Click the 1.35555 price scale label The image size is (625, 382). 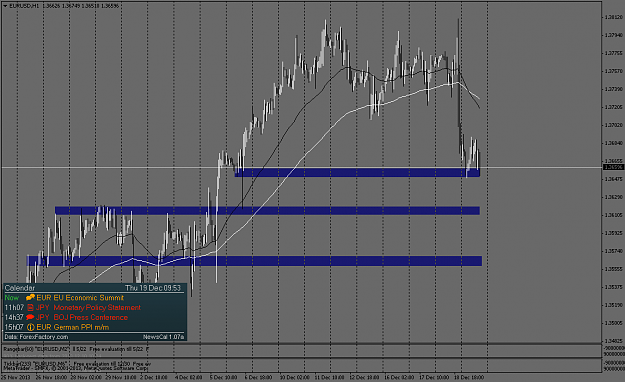coord(613,269)
